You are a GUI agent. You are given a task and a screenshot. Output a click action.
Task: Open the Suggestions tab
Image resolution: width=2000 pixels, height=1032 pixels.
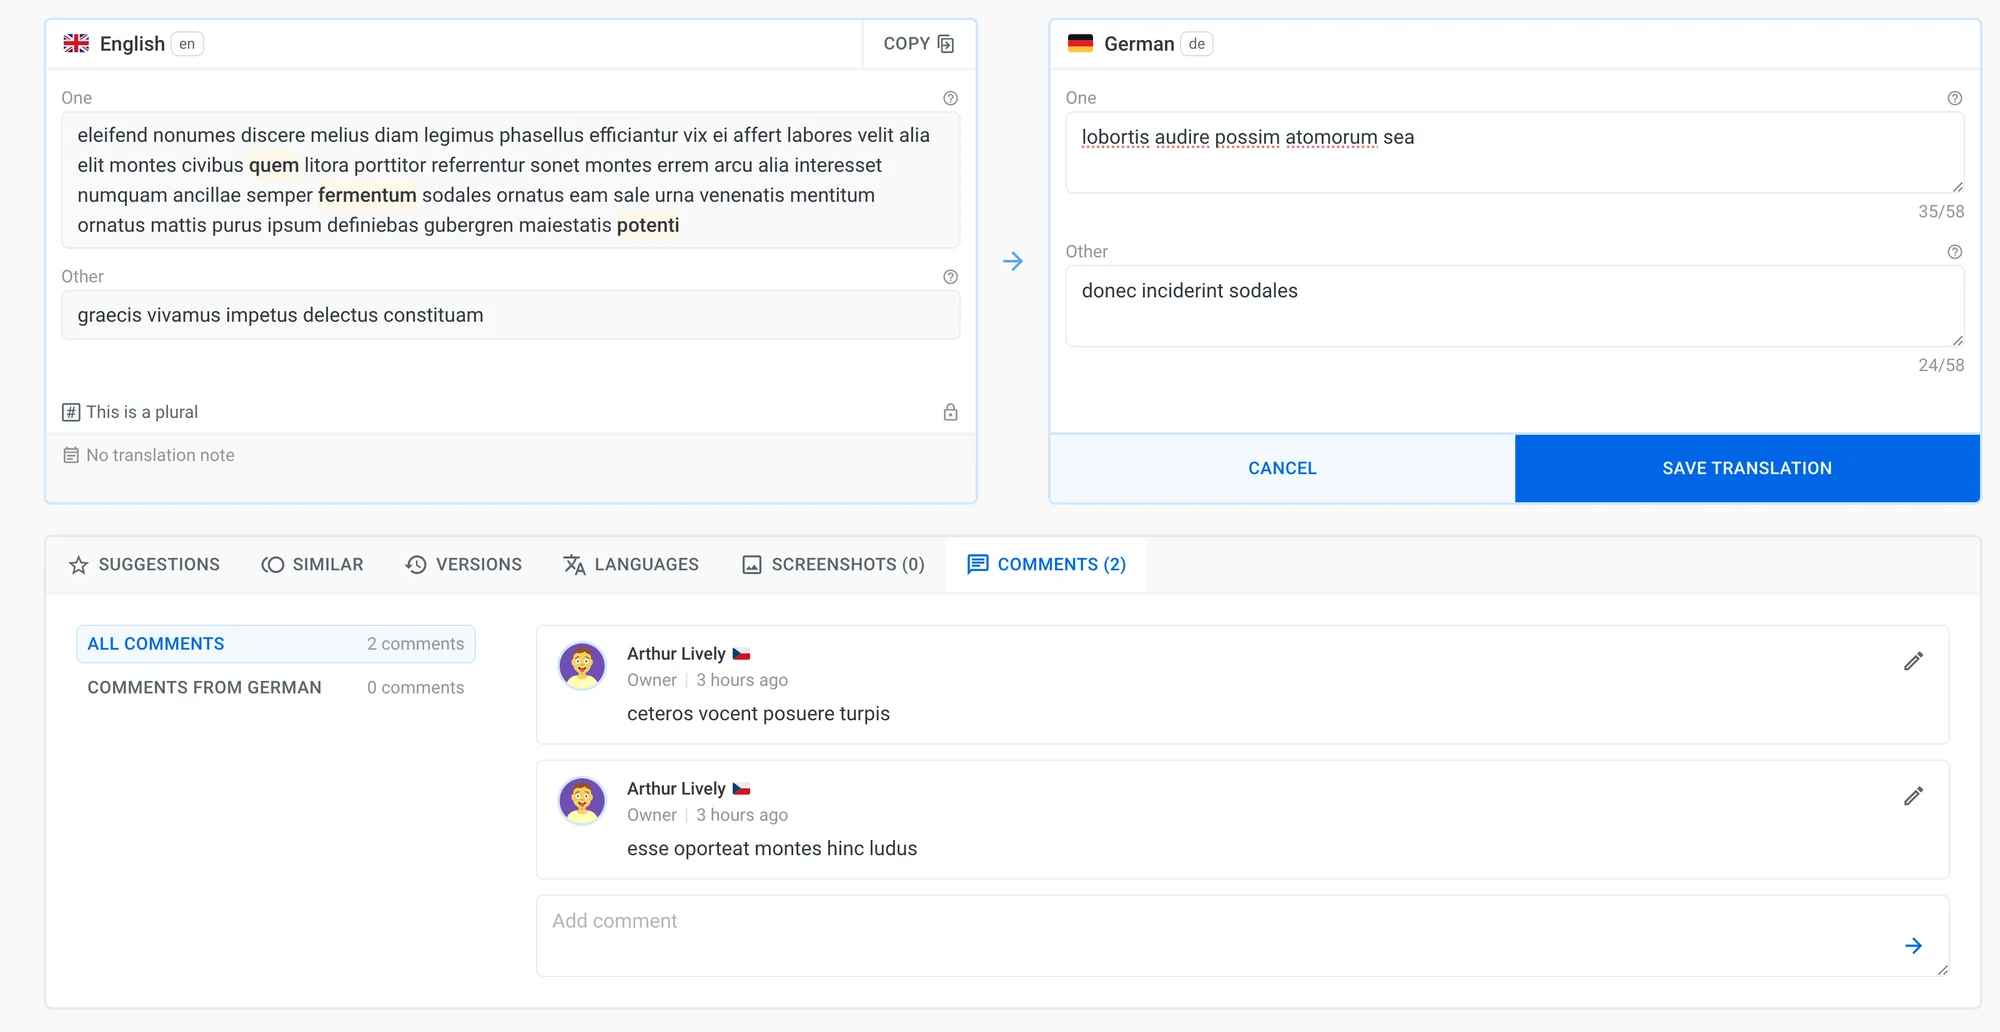click(144, 565)
